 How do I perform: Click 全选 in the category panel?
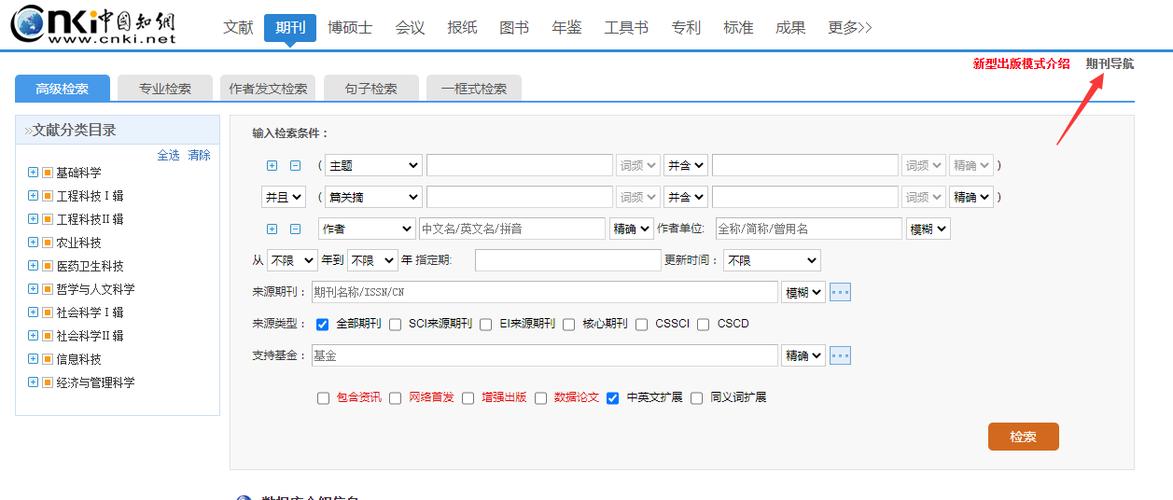coord(168,155)
